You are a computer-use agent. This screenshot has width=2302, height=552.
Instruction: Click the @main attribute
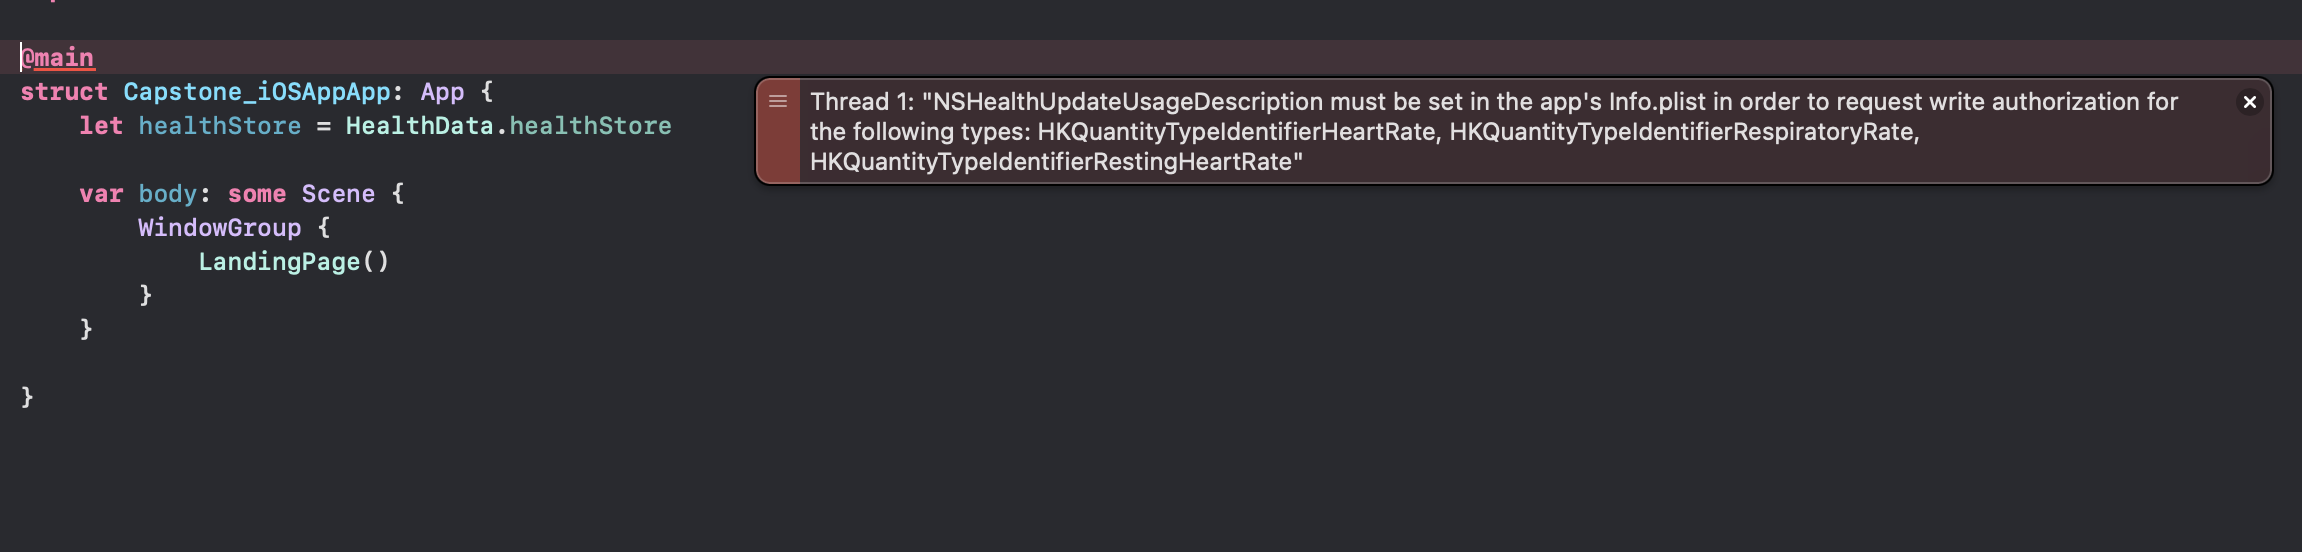pos(58,58)
